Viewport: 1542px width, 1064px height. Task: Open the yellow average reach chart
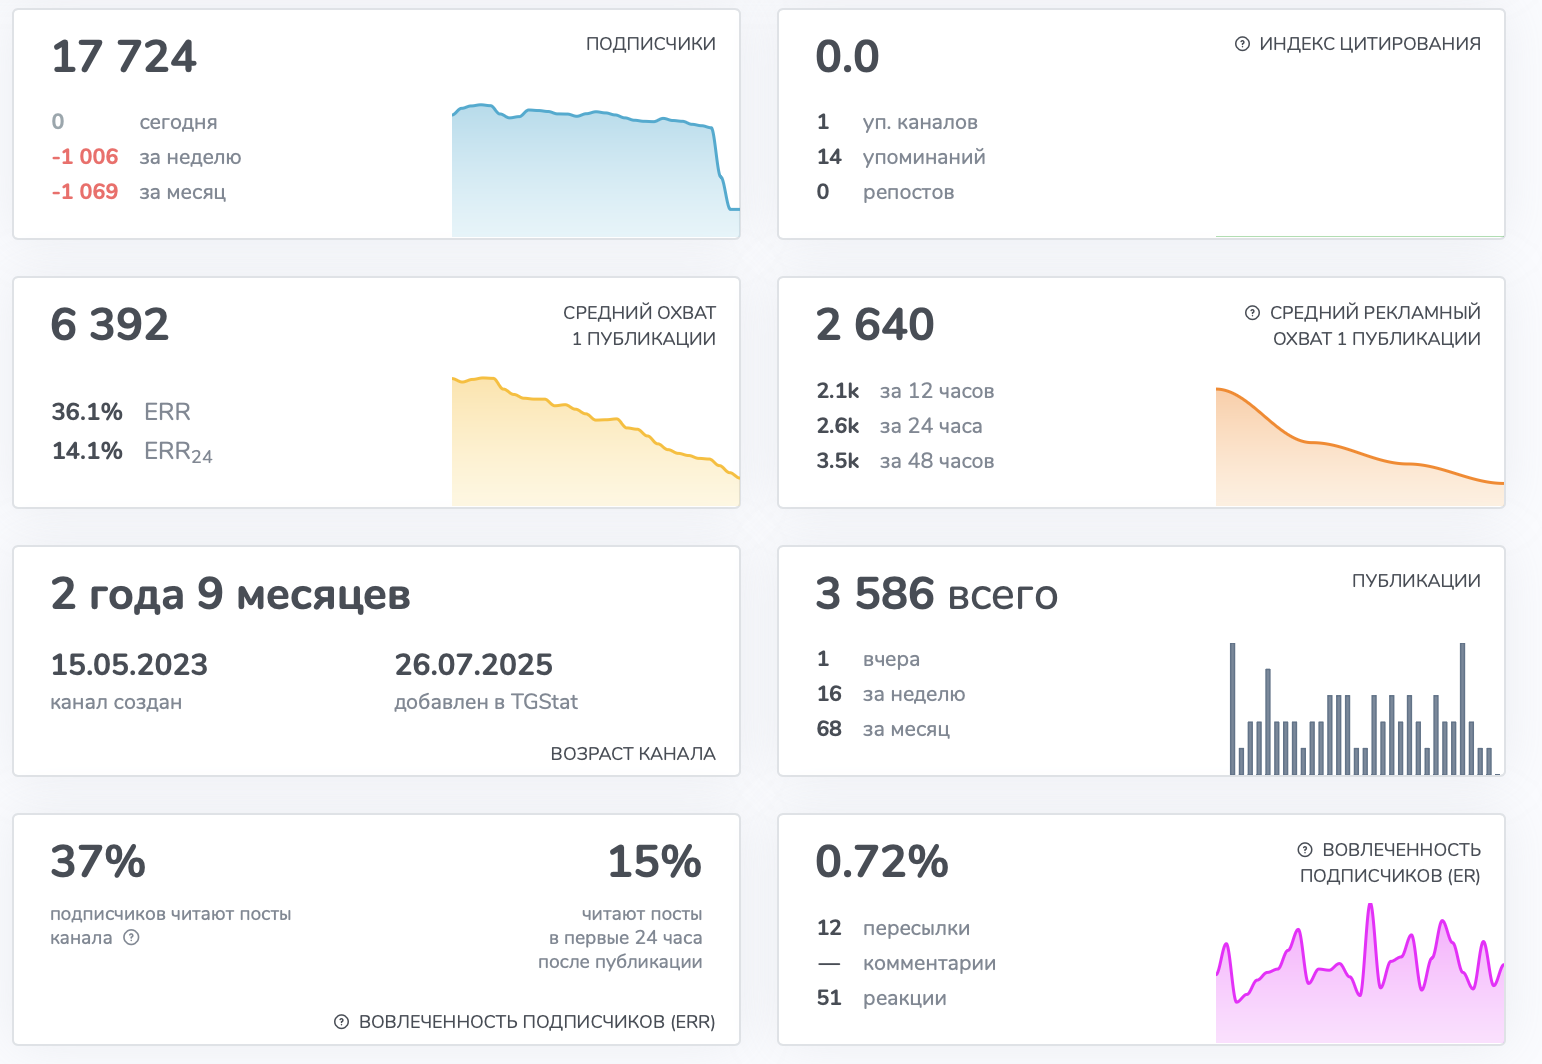pos(595,440)
